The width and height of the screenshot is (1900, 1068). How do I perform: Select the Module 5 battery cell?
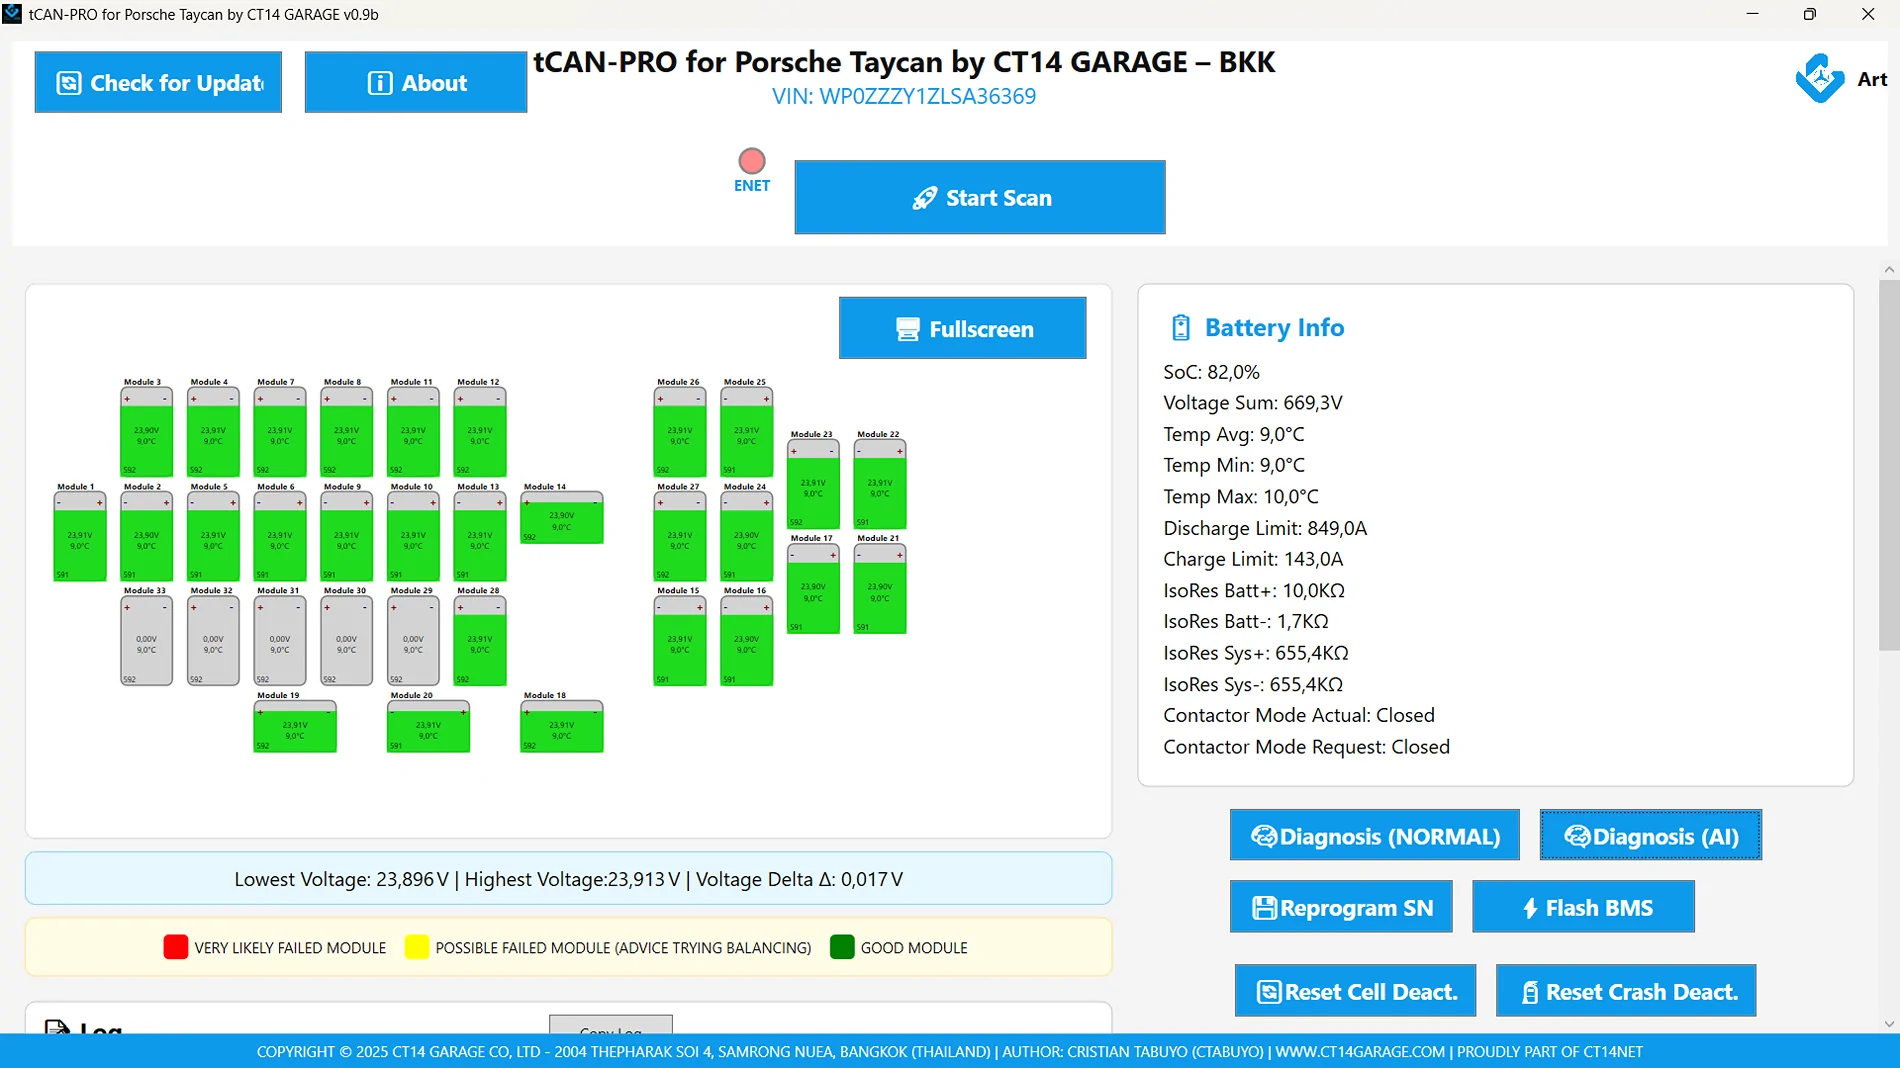point(213,537)
